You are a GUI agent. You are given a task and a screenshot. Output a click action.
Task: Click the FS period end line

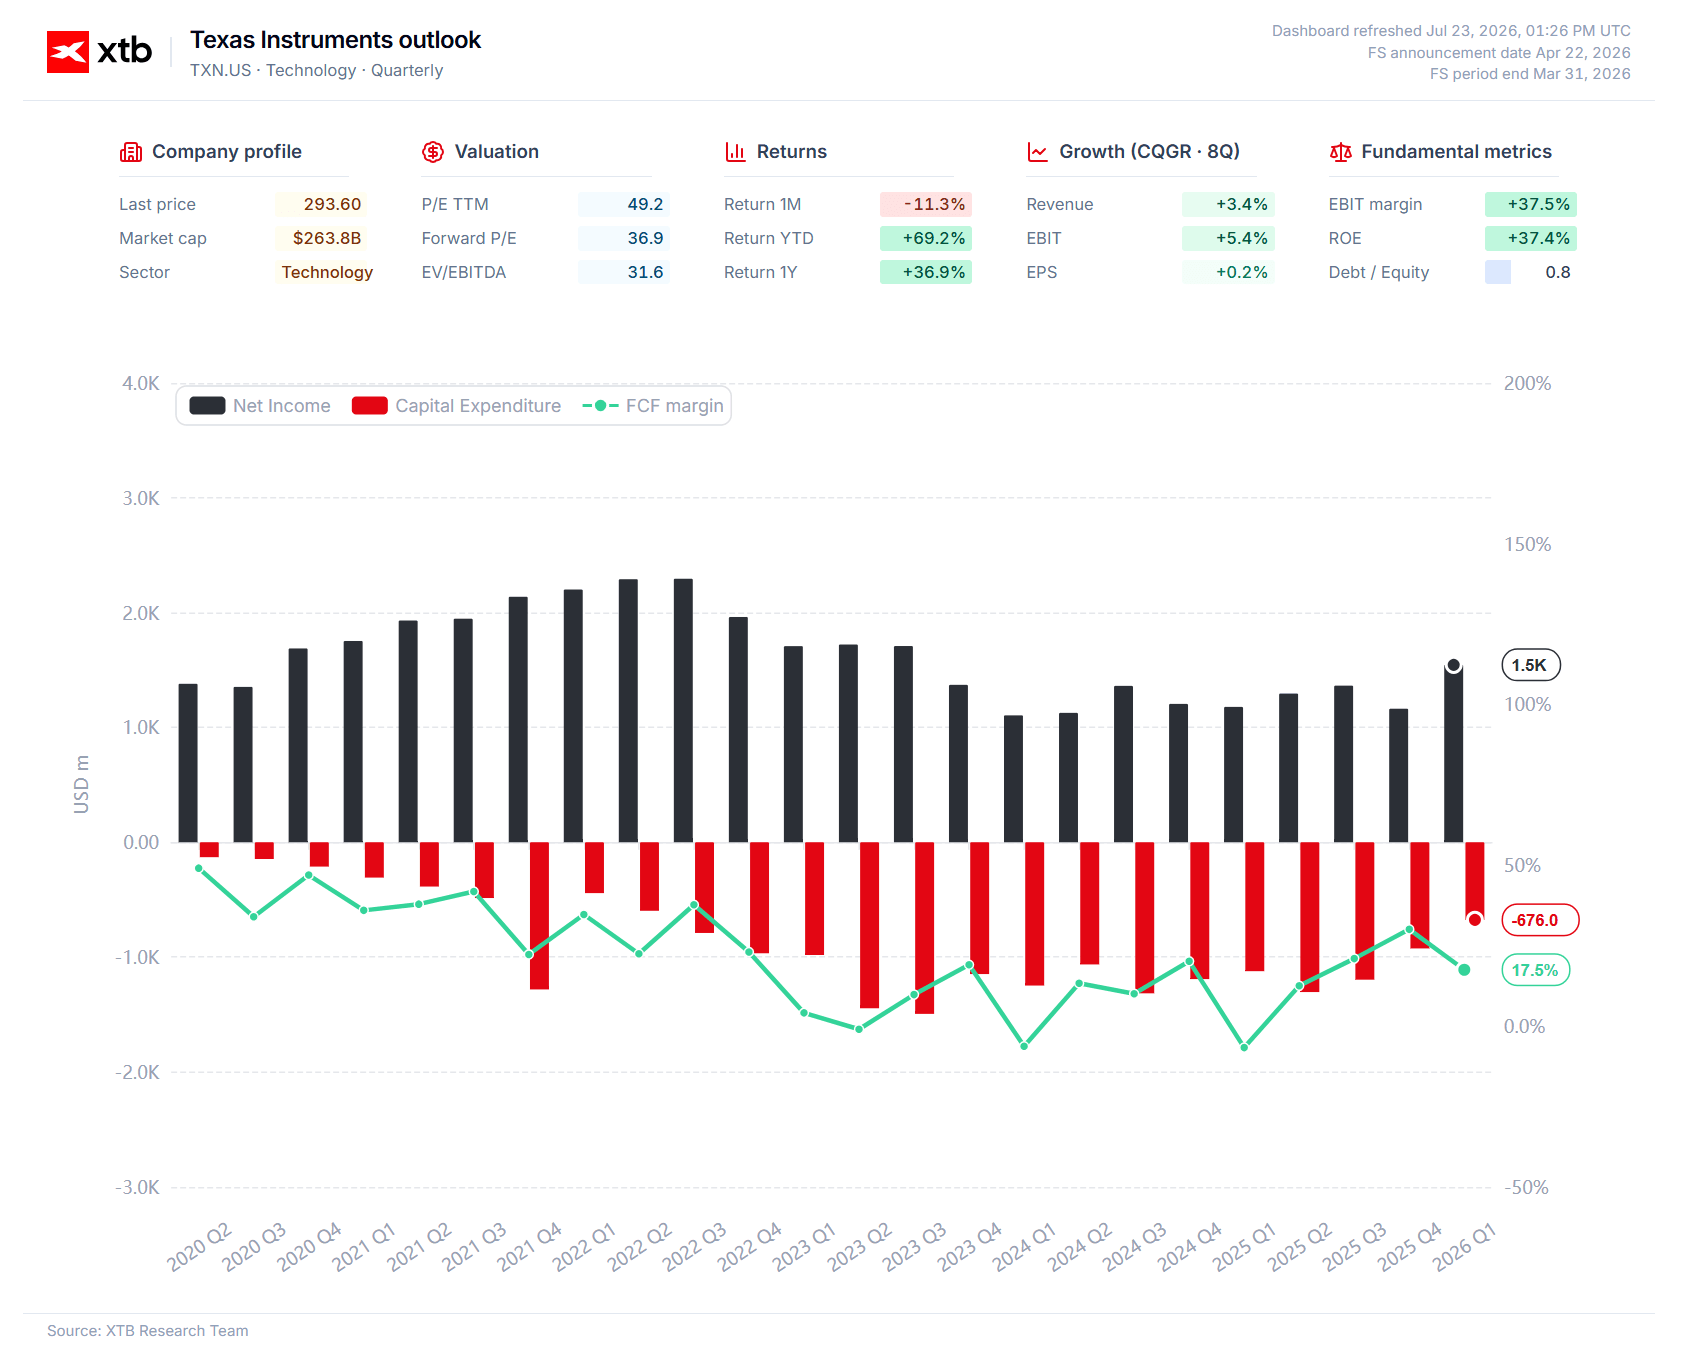coord(1530,74)
